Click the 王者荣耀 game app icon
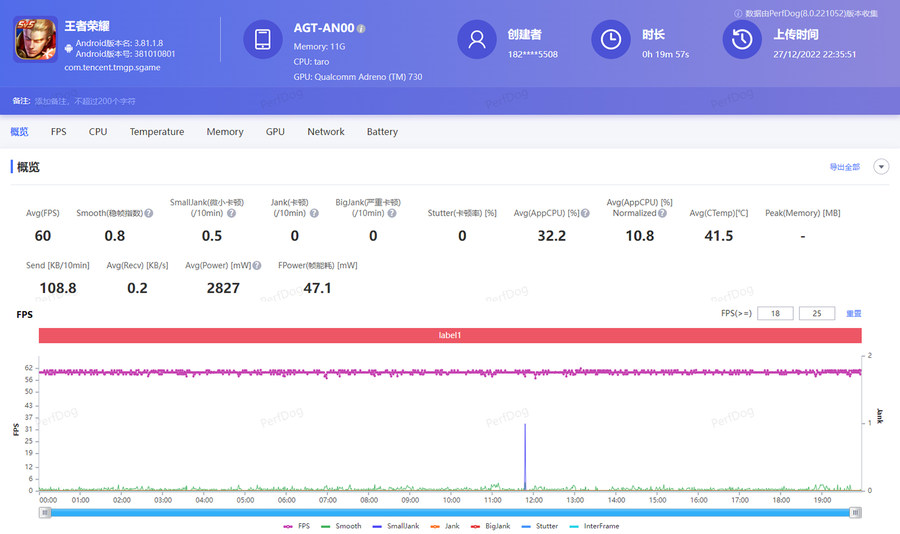 point(35,42)
